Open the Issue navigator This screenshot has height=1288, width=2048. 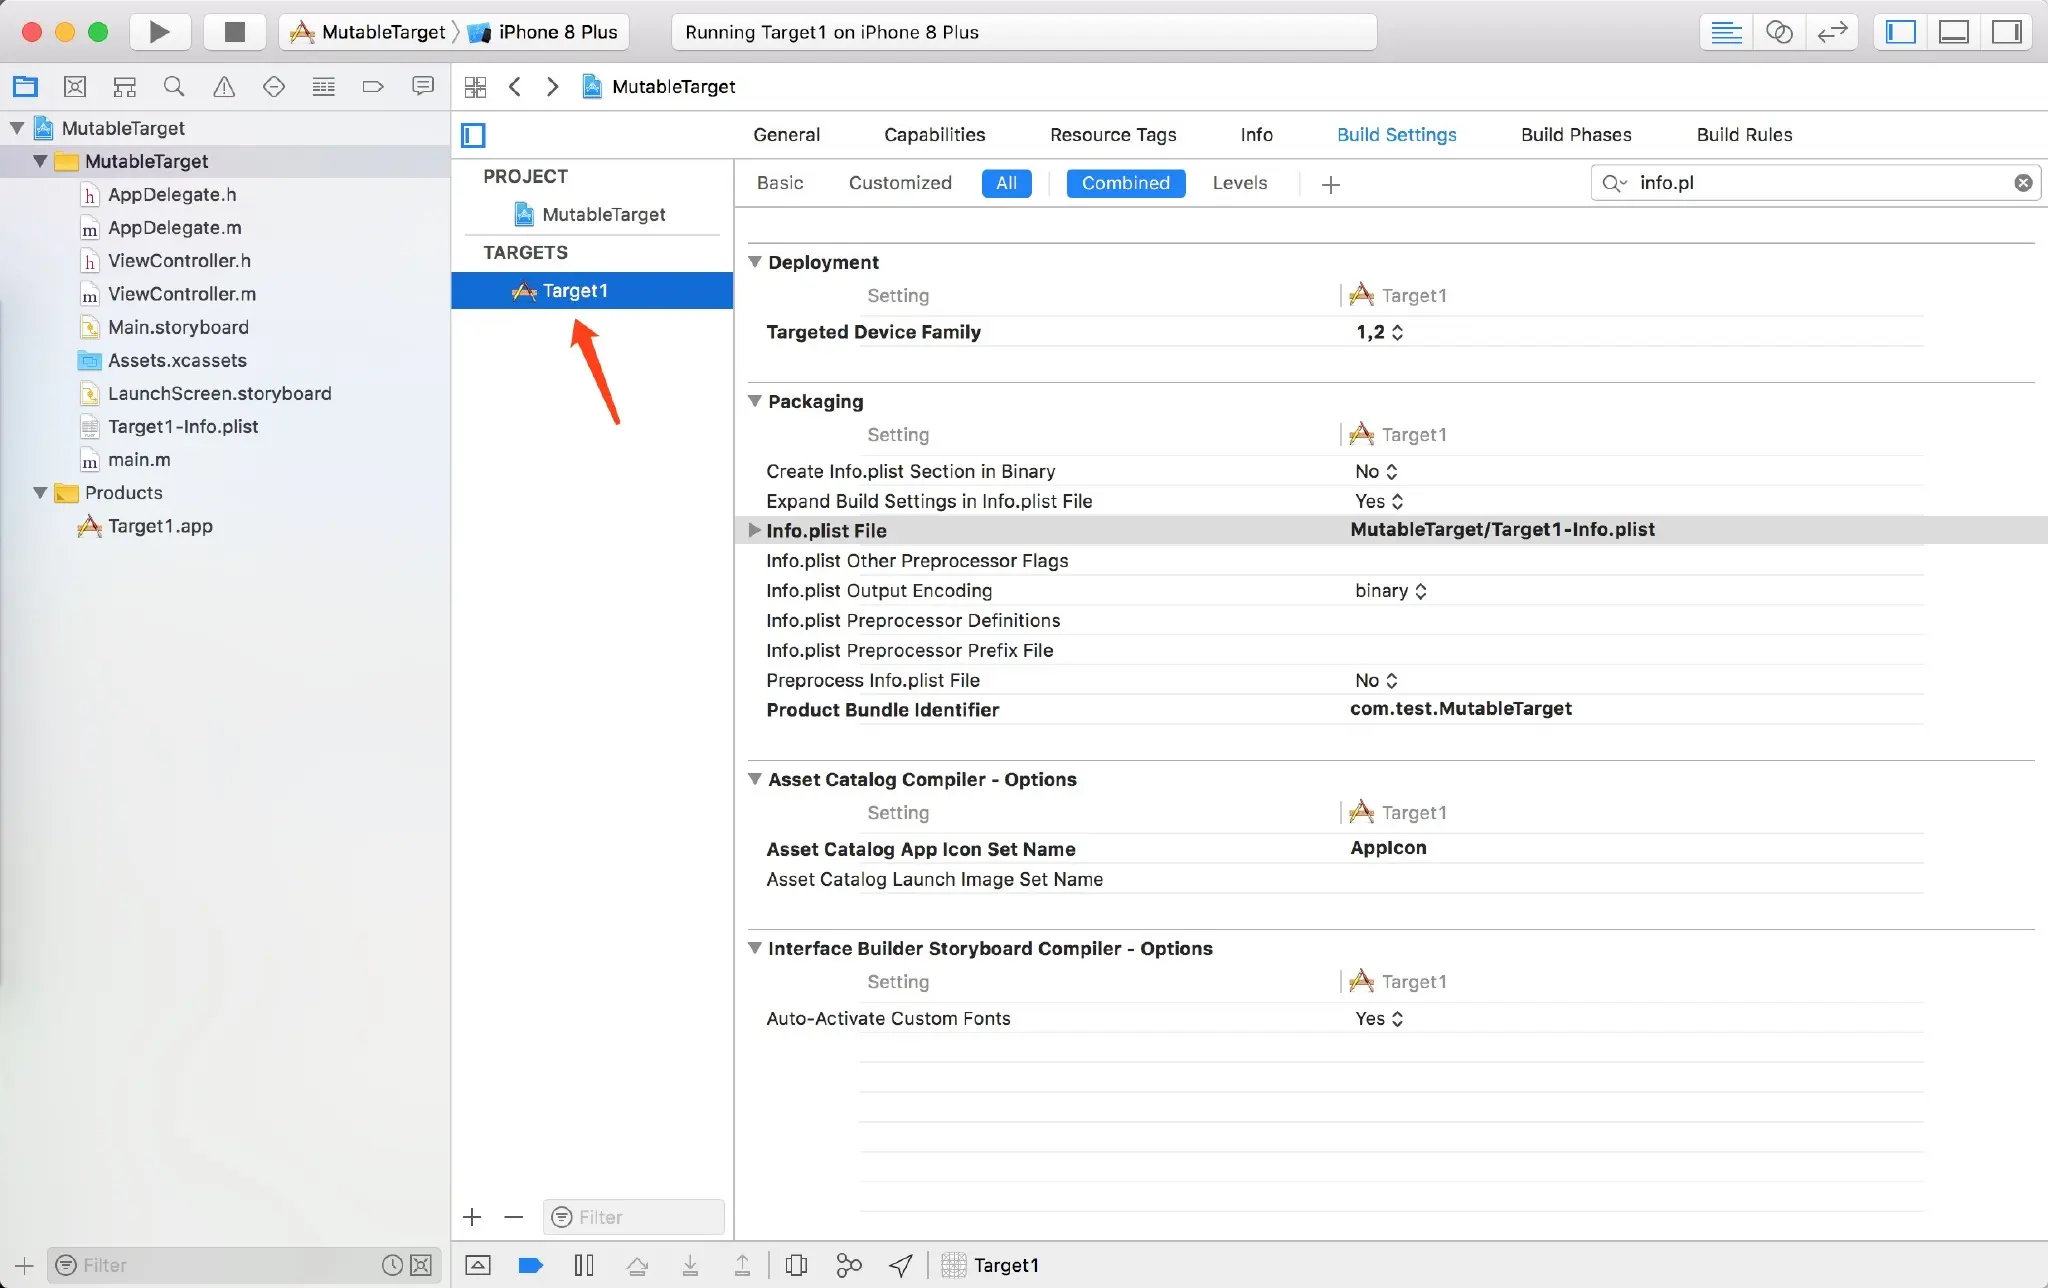pos(224,87)
